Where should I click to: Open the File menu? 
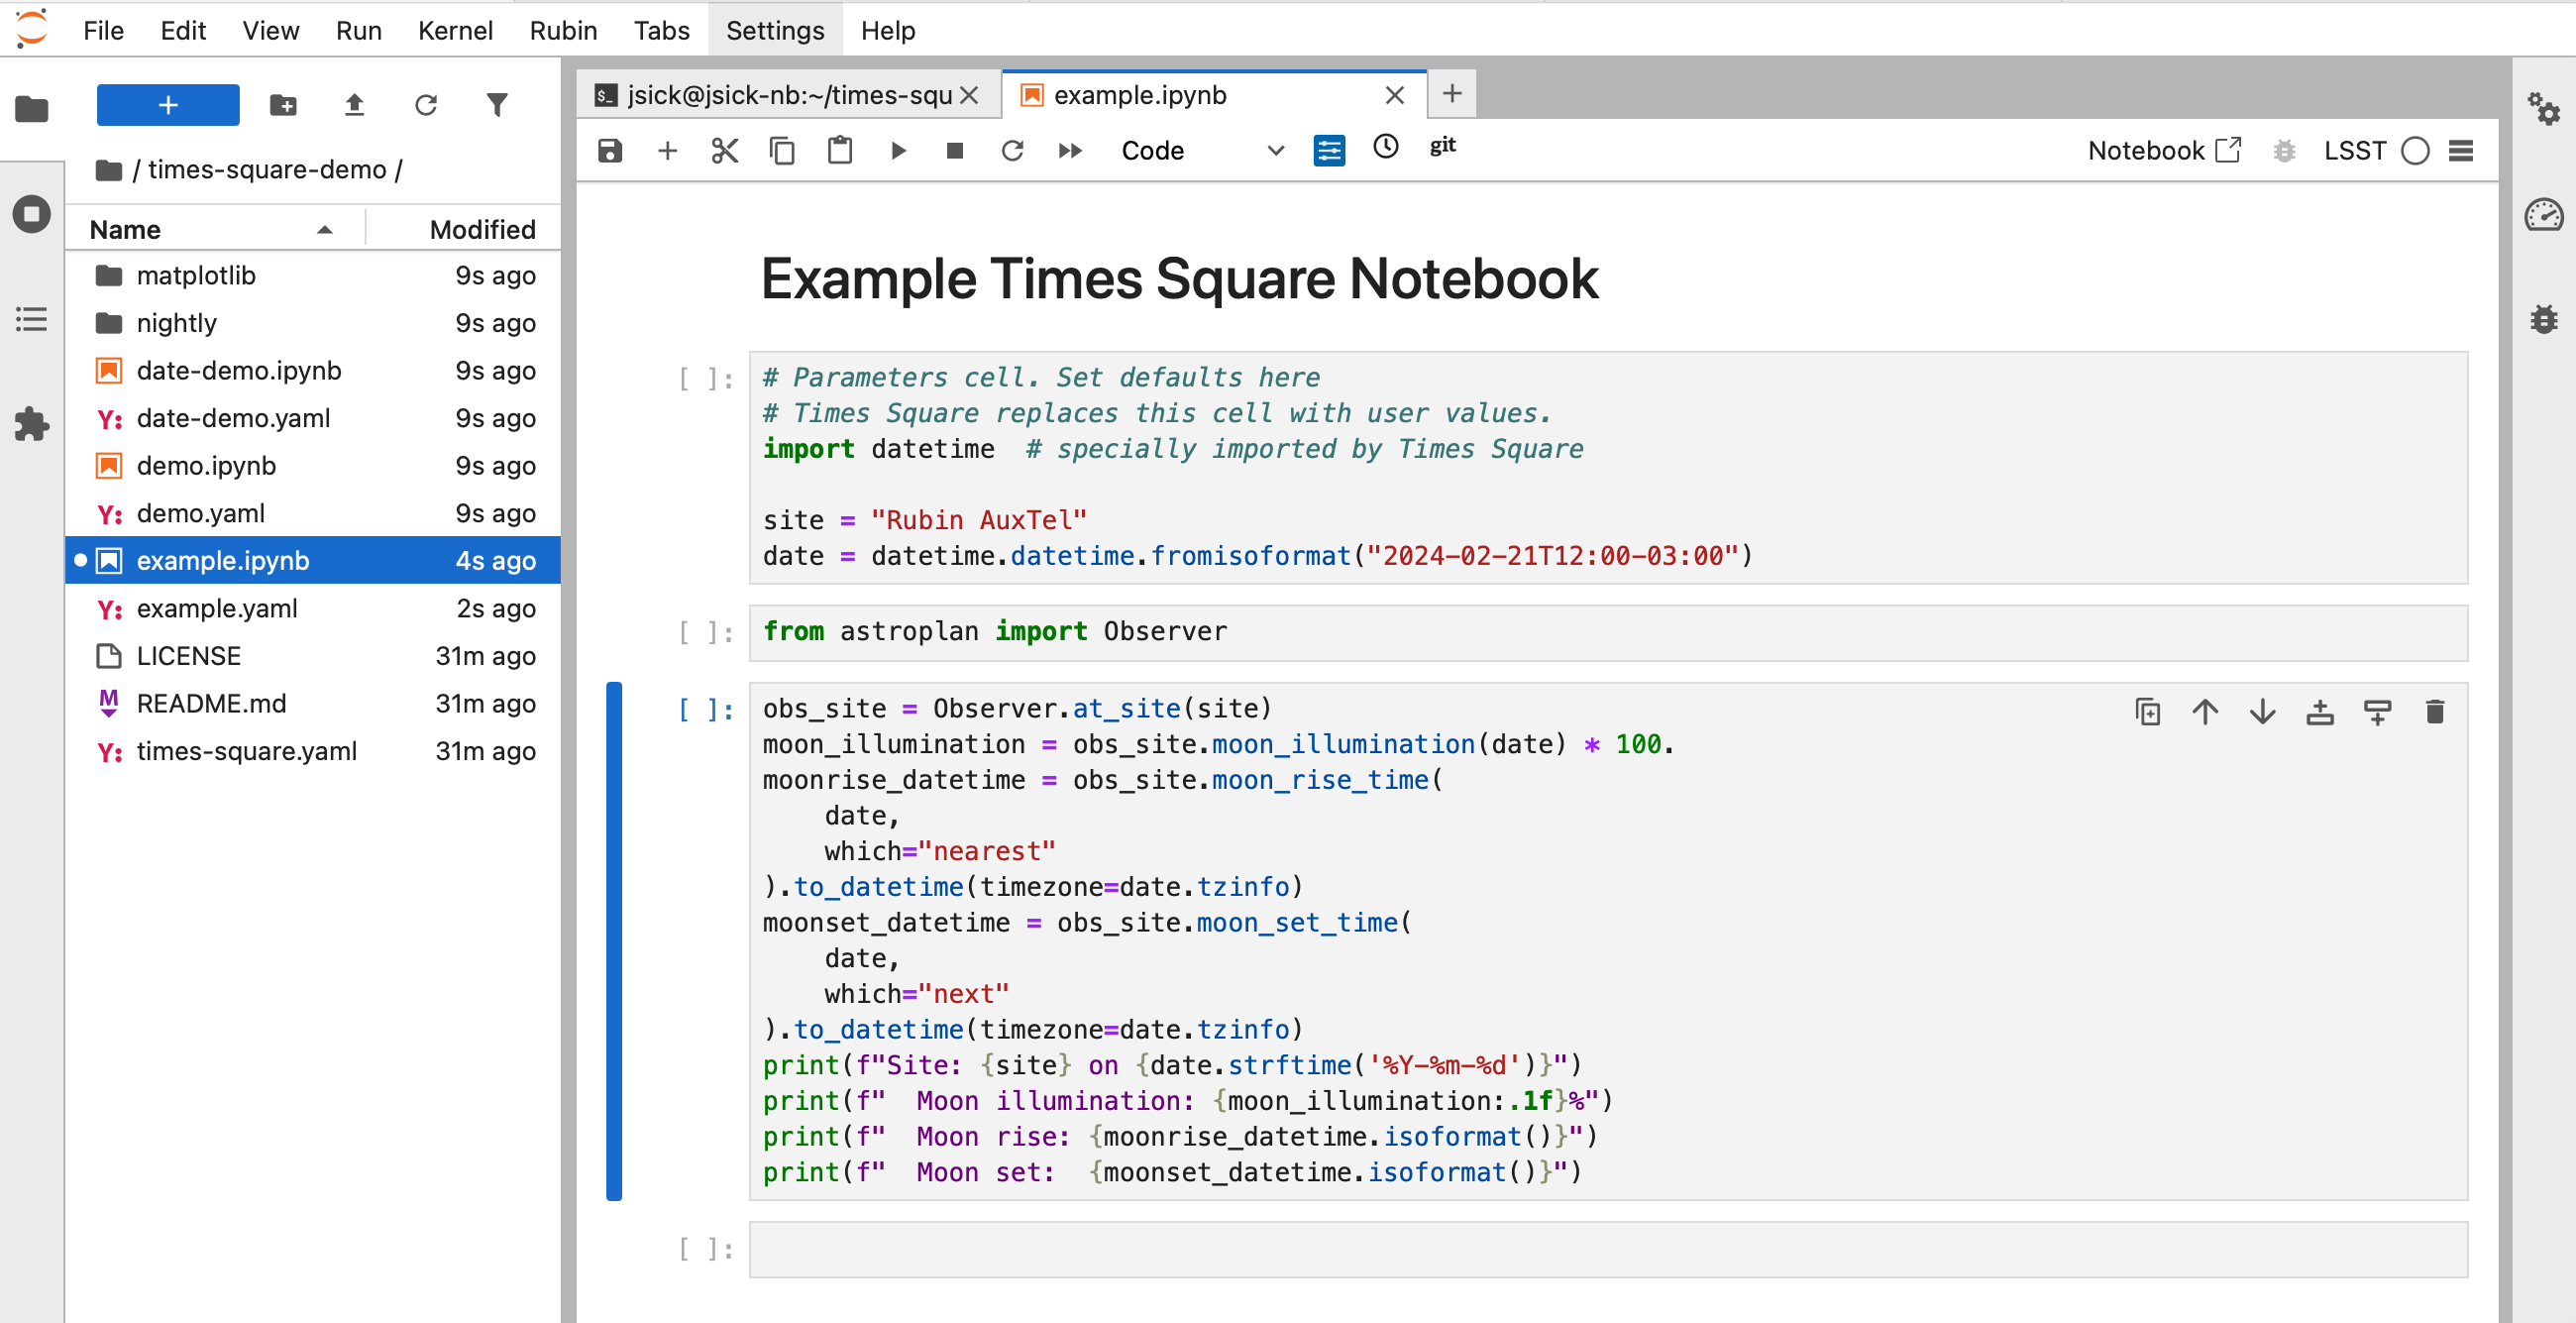[x=104, y=30]
